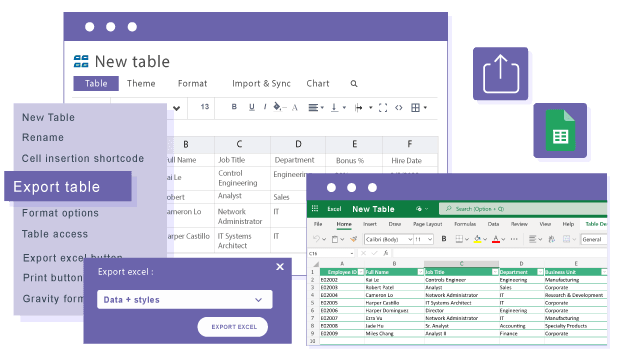
Task: Click the Borders icon in the Excel ribbon
Action: [459, 239]
